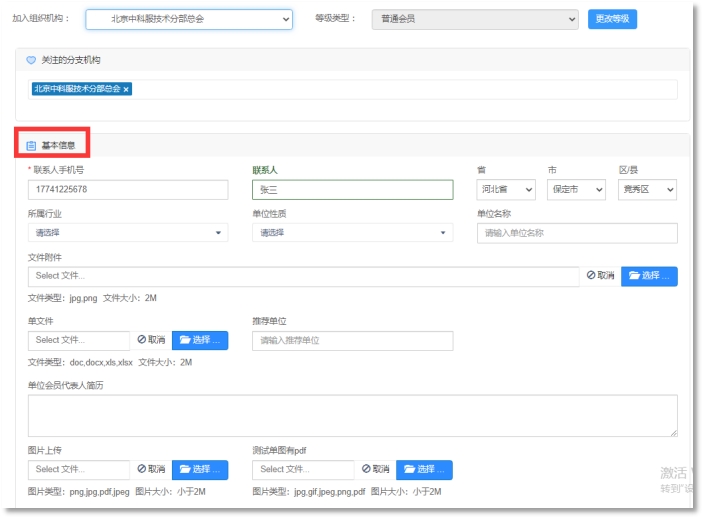
Task: Open the 区/县 district dropdown
Action: point(648,190)
